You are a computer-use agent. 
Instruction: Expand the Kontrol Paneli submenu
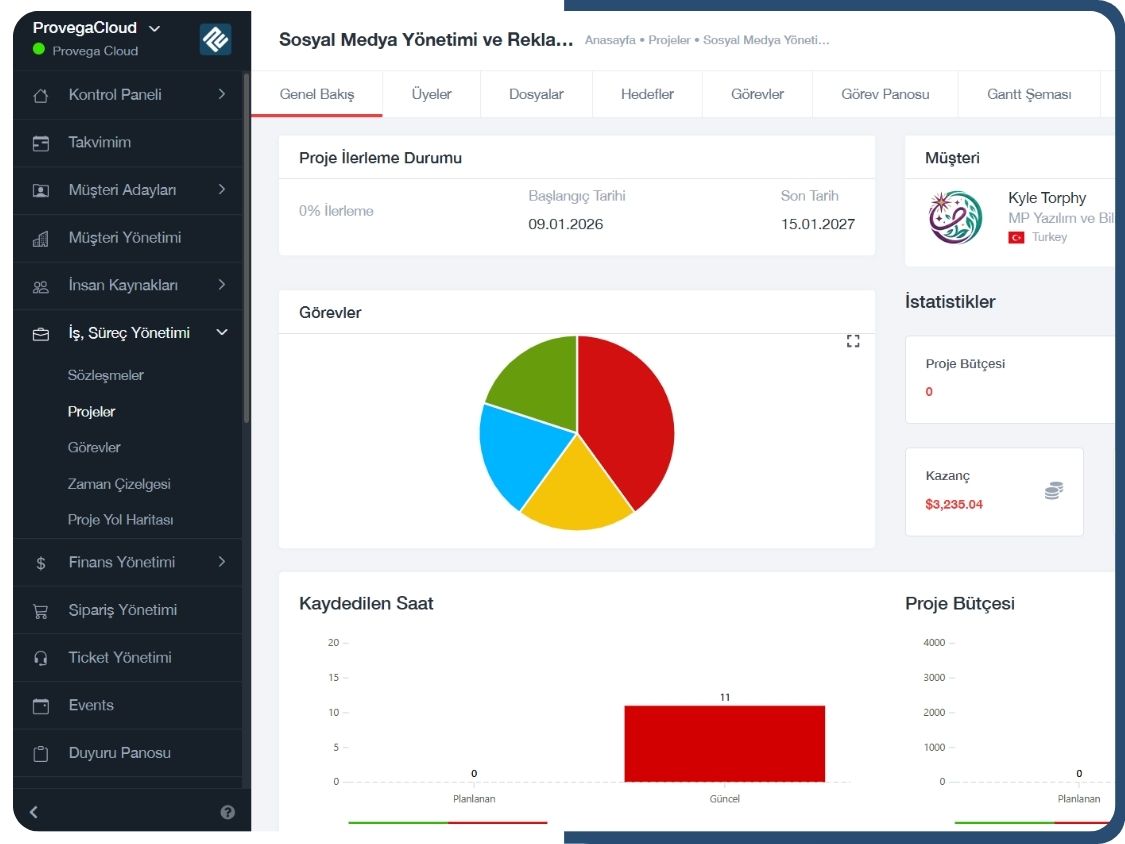pos(222,95)
